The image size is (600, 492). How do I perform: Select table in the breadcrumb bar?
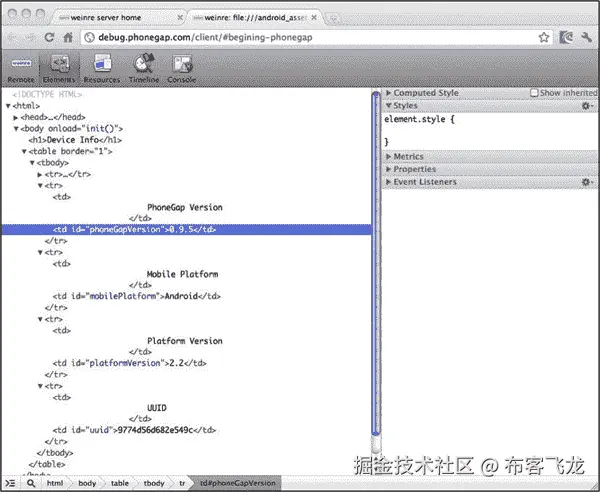(x=119, y=483)
